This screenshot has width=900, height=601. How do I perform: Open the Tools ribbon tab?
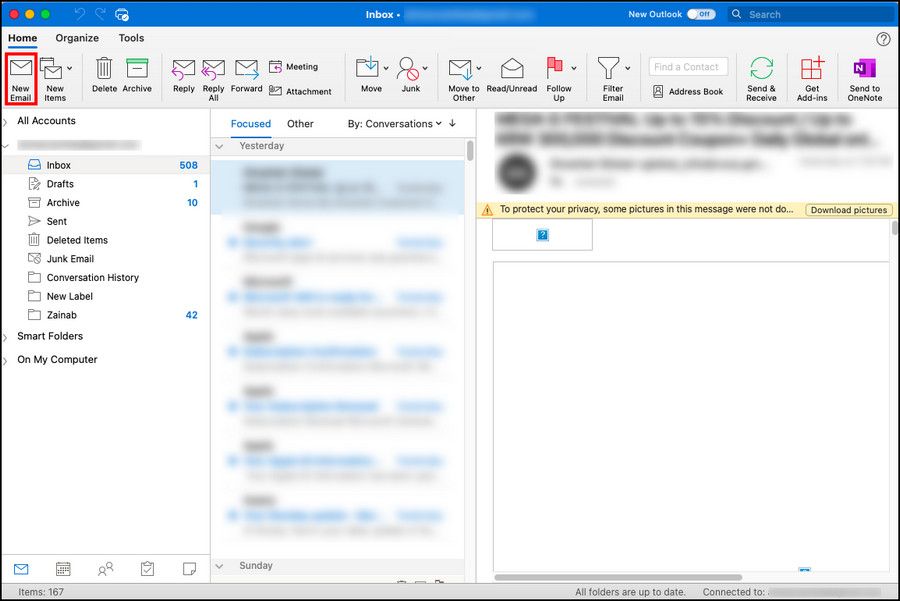131,38
